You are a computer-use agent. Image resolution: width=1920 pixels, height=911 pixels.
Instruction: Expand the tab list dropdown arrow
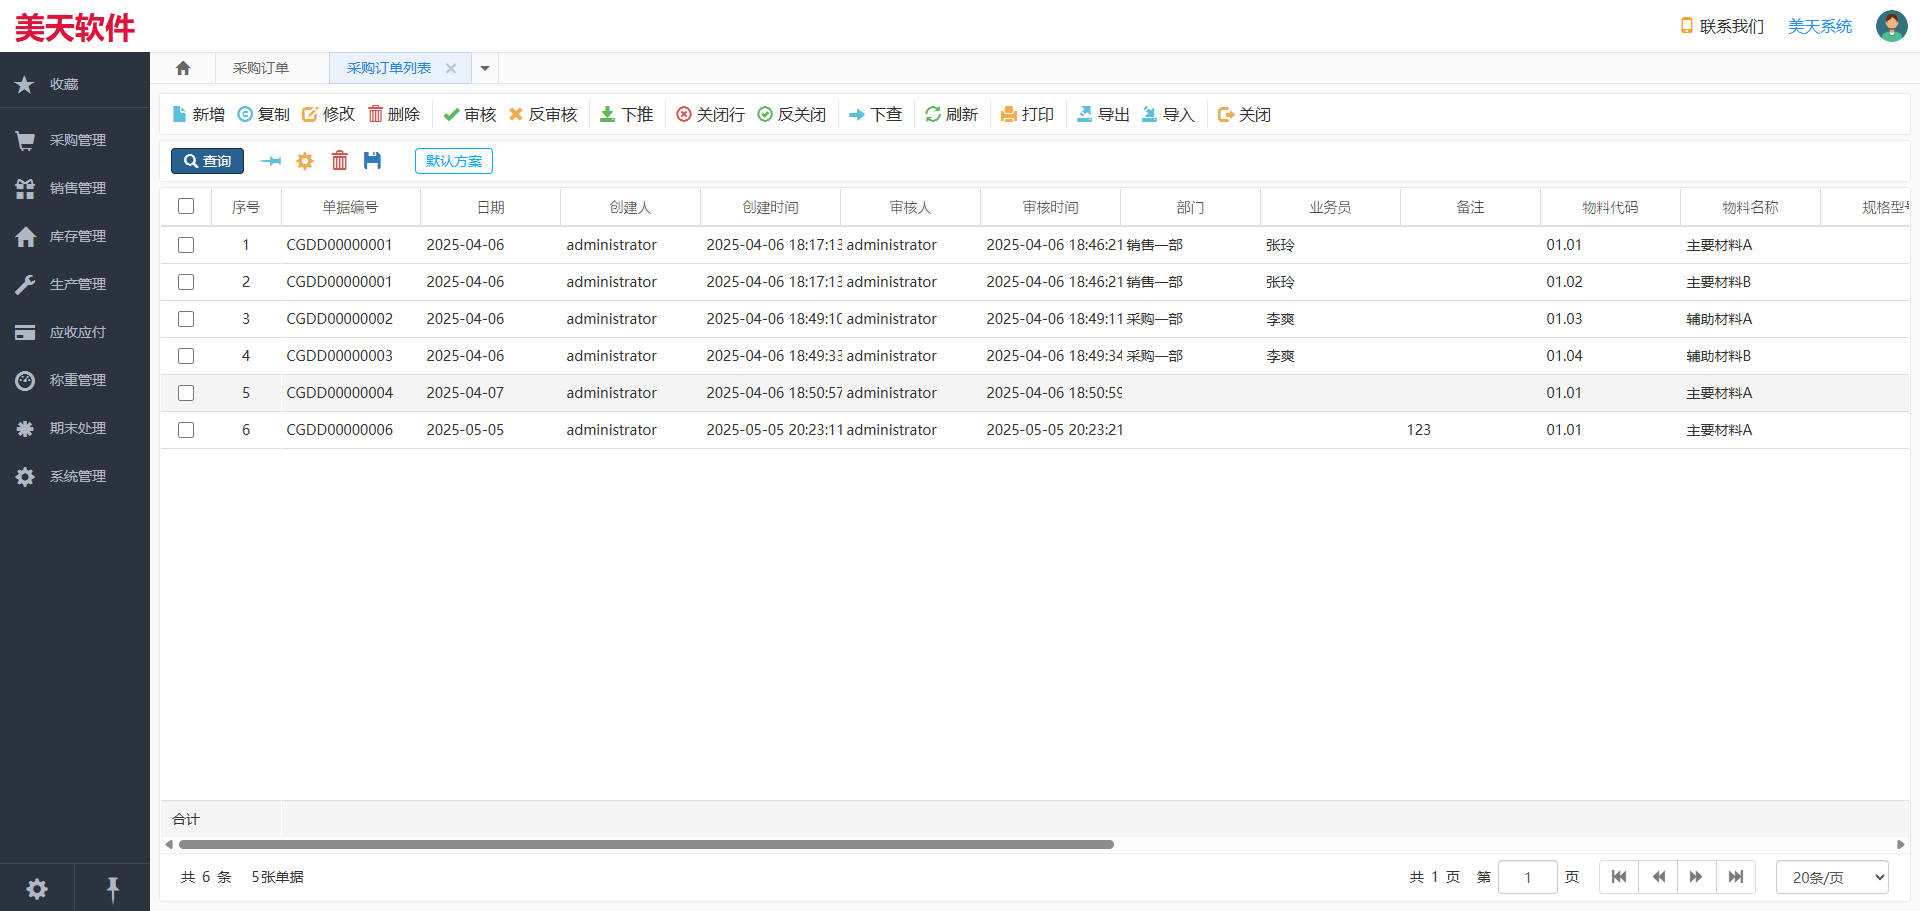point(484,68)
